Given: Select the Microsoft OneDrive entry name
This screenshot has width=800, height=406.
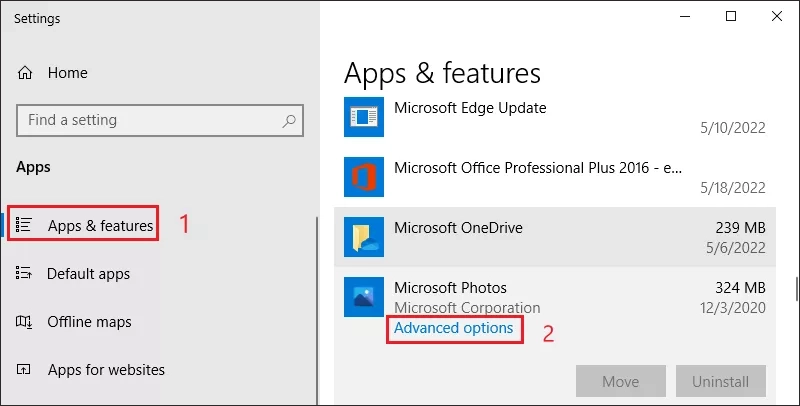Looking at the screenshot, I should (x=458, y=228).
